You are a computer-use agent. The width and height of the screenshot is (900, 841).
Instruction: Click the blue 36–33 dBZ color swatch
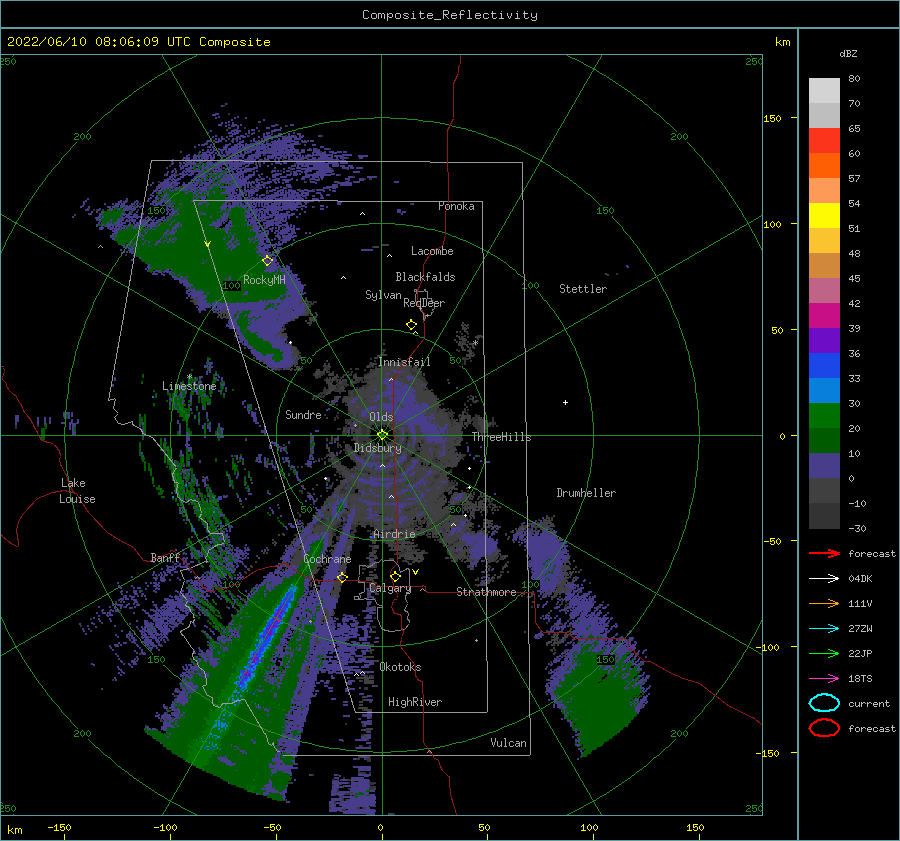[x=824, y=366]
